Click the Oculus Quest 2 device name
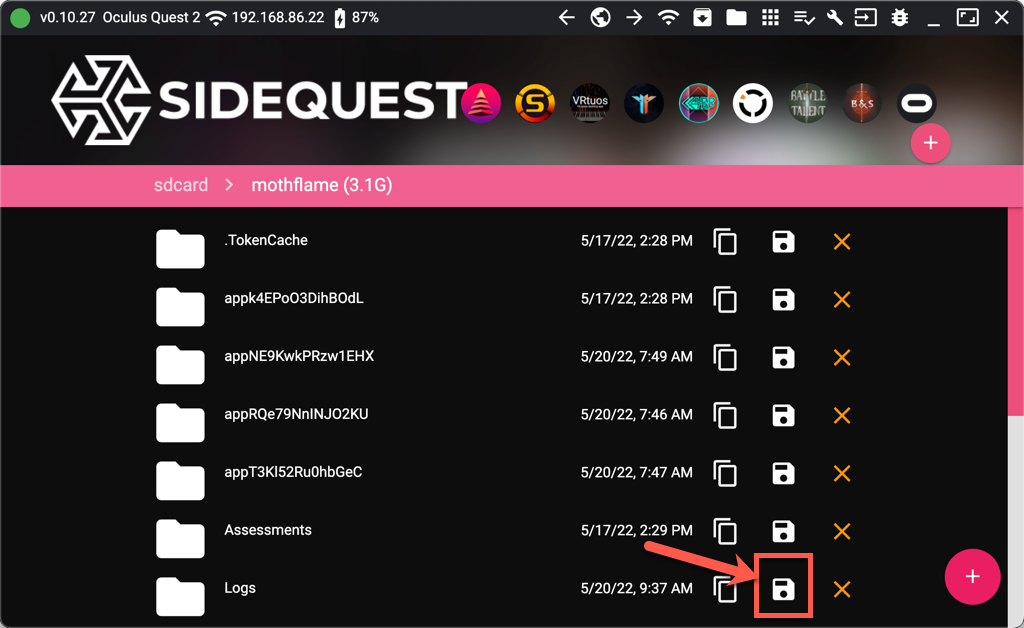The image size is (1024, 628). point(152,18)
